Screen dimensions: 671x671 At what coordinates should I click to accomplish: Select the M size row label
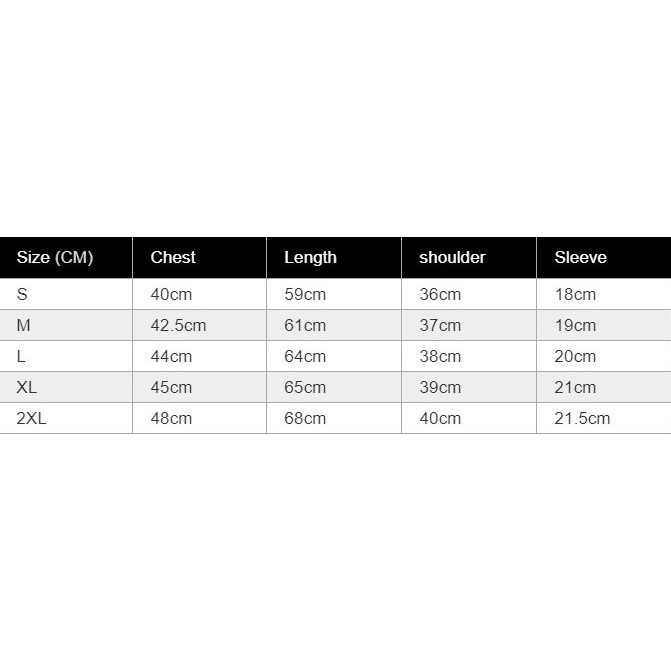click(x=24, y=325)
